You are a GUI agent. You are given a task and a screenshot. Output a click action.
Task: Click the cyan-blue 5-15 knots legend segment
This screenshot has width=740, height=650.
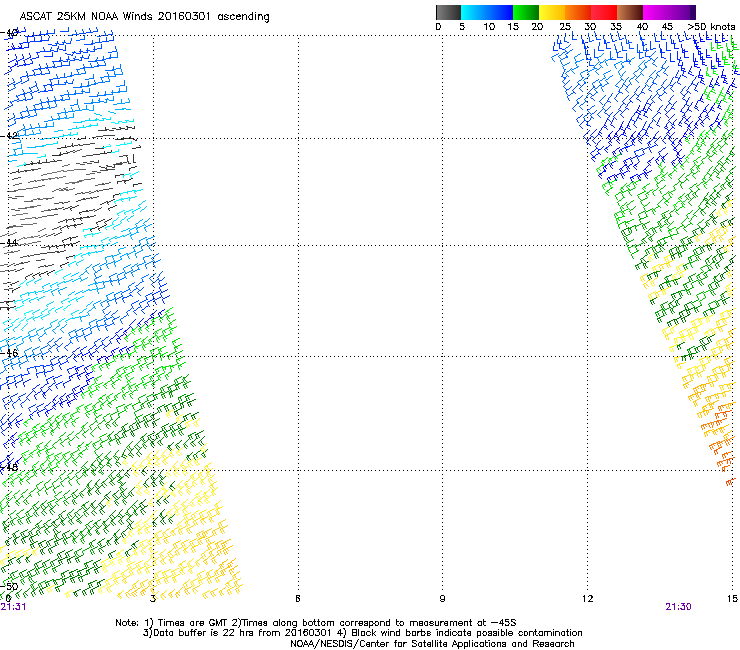tap(487, 12)
